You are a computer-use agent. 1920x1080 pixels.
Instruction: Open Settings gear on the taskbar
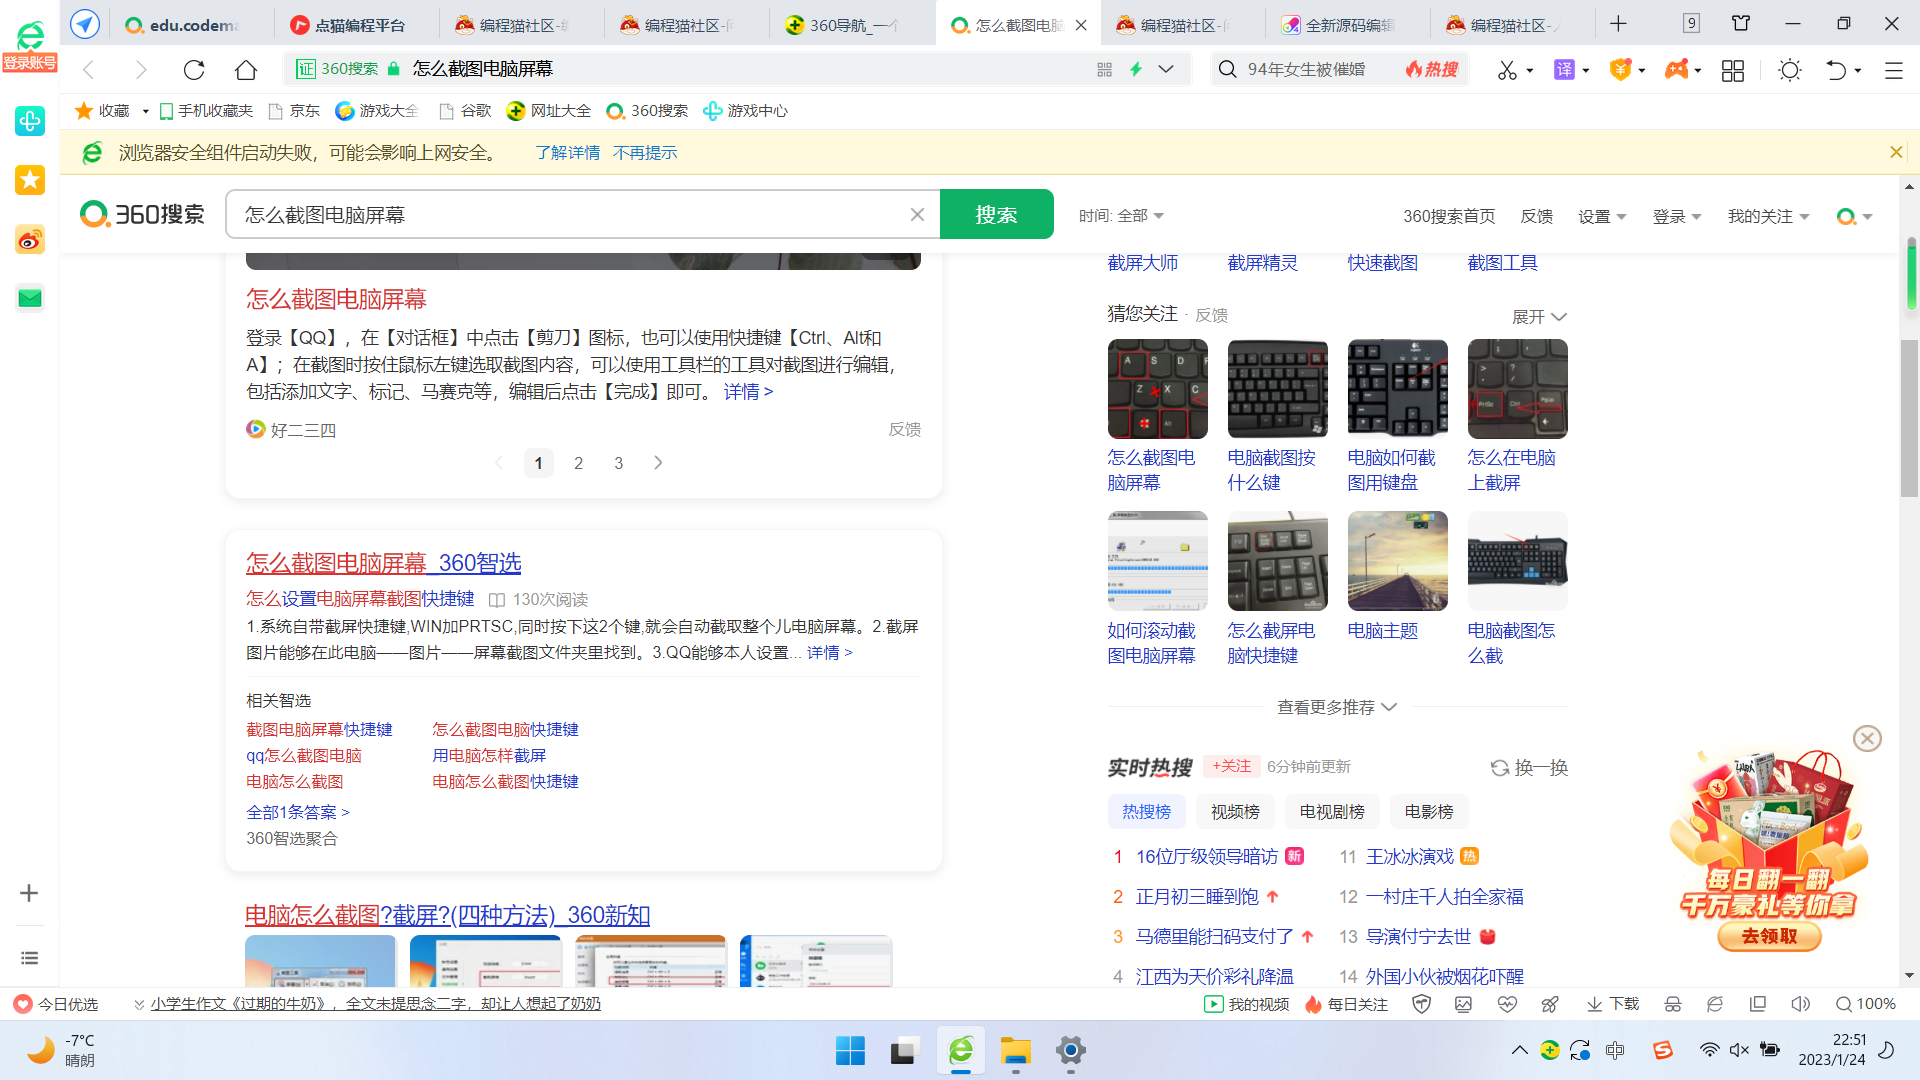[x=1070, y=1051]
